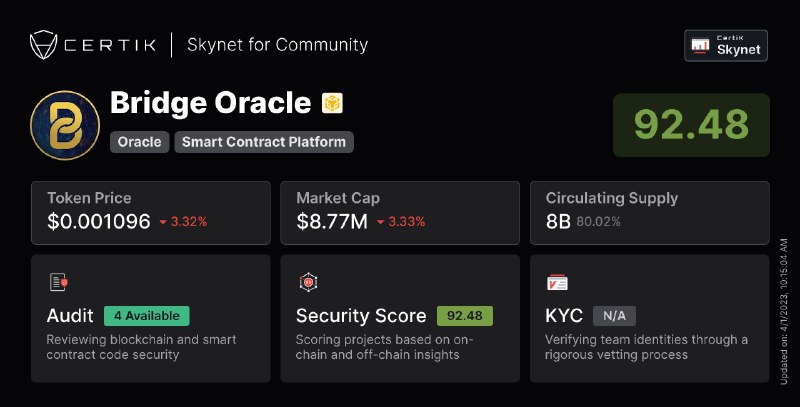This screenshot has height=407, width=800.
Task: Click the Market Cap label
Action: (x=338, y=198)
